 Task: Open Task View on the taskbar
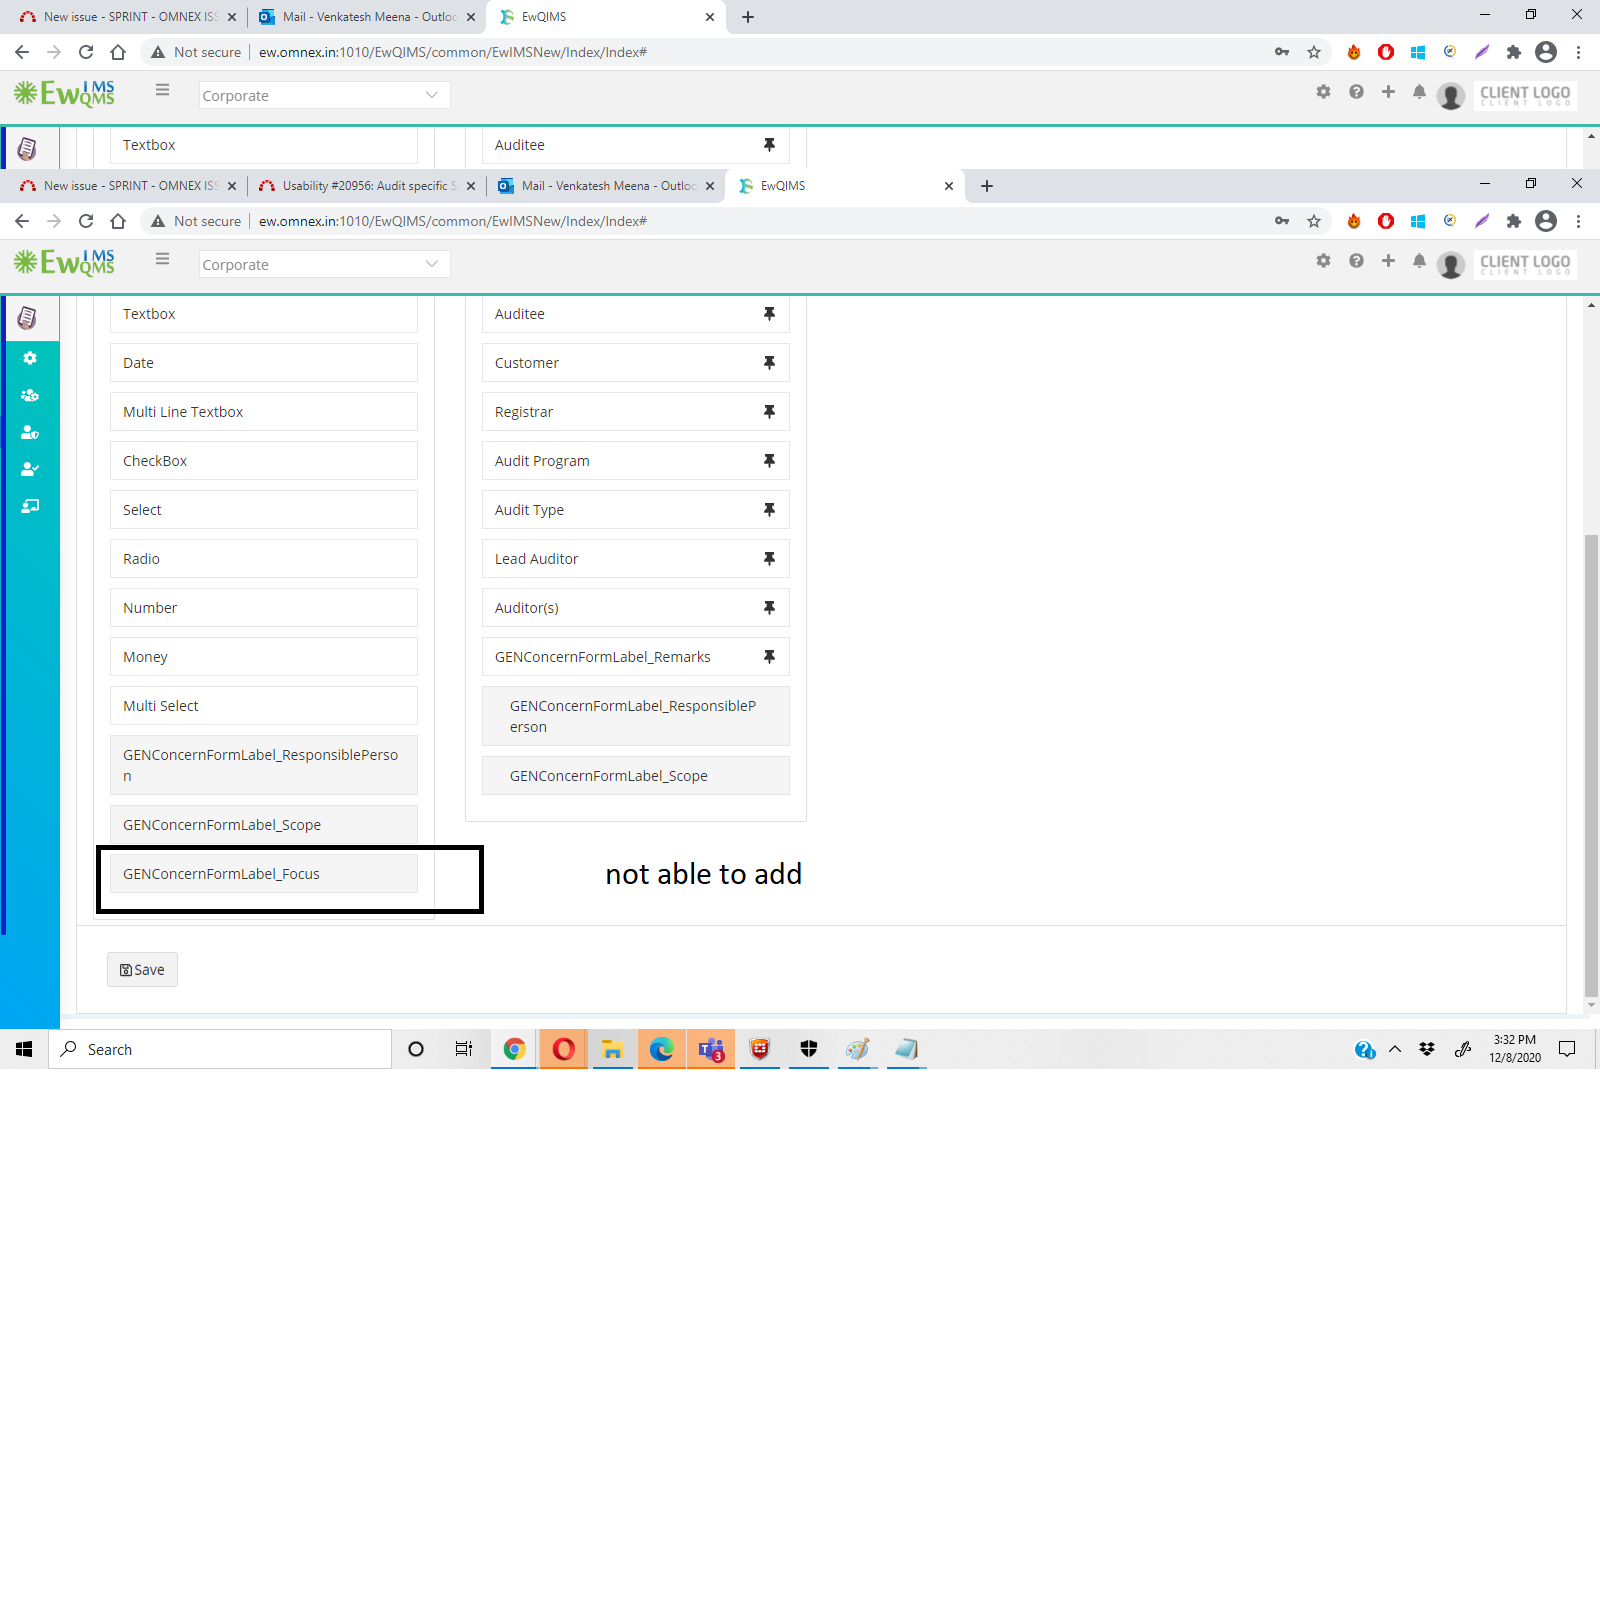[x=464, y=1049]
